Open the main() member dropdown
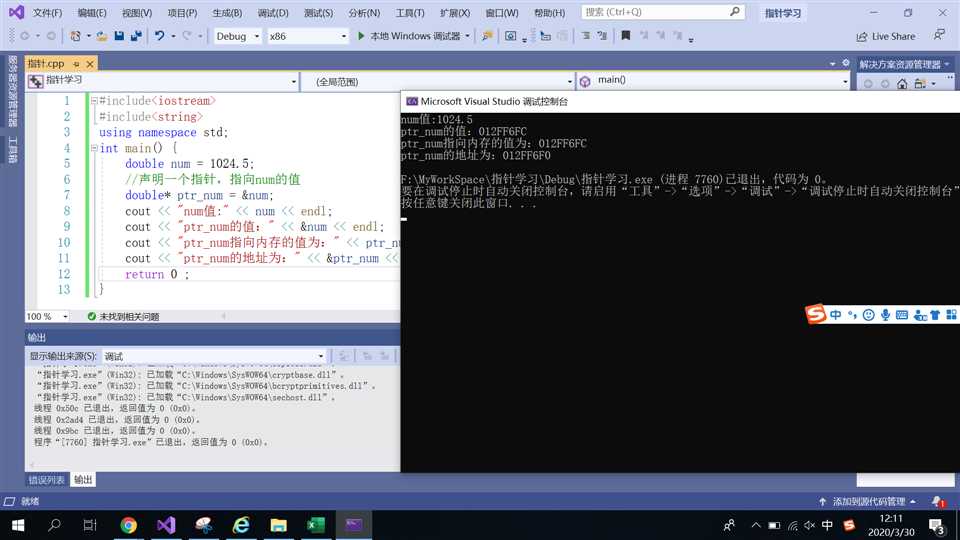This screenshot has width=960, height=540. point(714,81)
